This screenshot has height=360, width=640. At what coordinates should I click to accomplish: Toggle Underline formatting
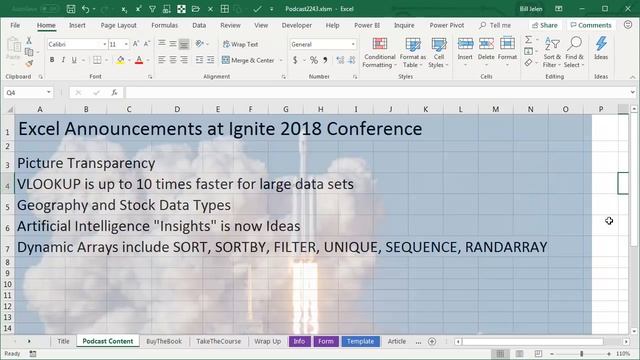click(74, 60)
